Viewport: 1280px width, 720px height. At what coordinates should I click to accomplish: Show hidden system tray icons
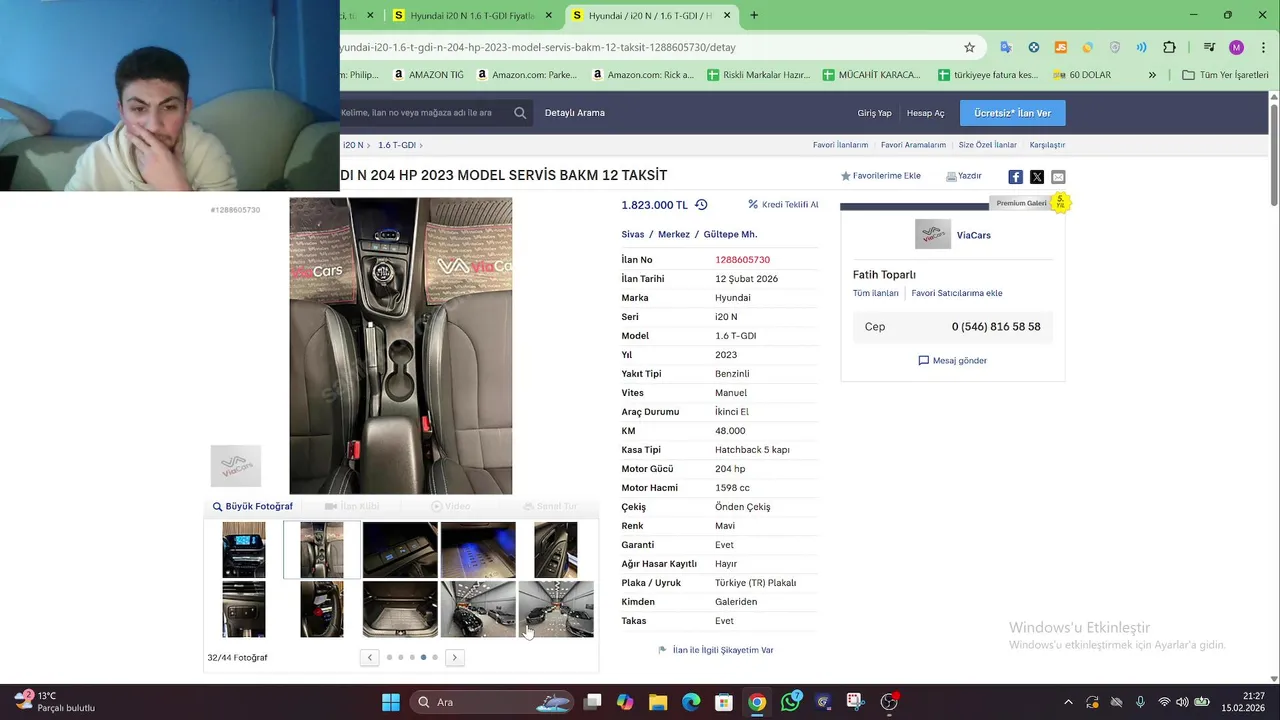pyautogui.click(x=1068, y=702)
